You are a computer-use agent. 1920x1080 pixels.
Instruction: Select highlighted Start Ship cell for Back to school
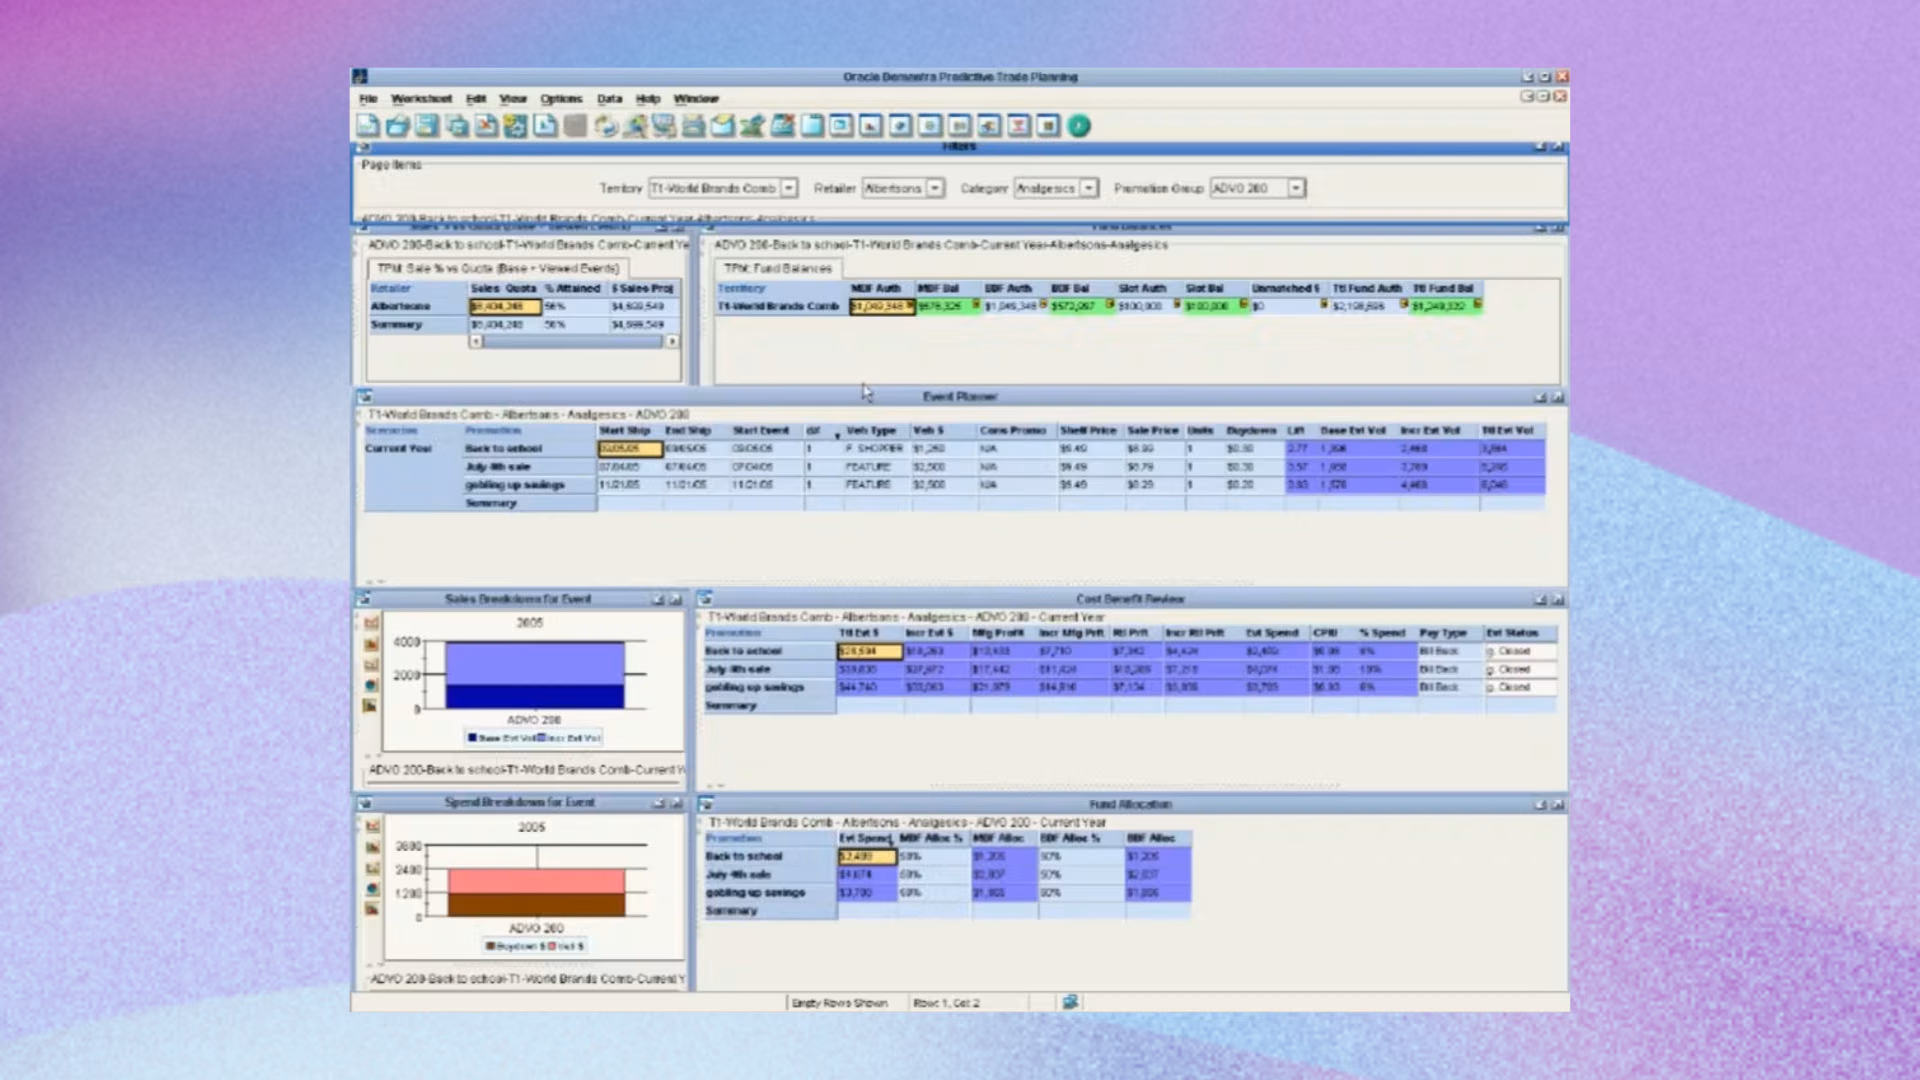630,449
